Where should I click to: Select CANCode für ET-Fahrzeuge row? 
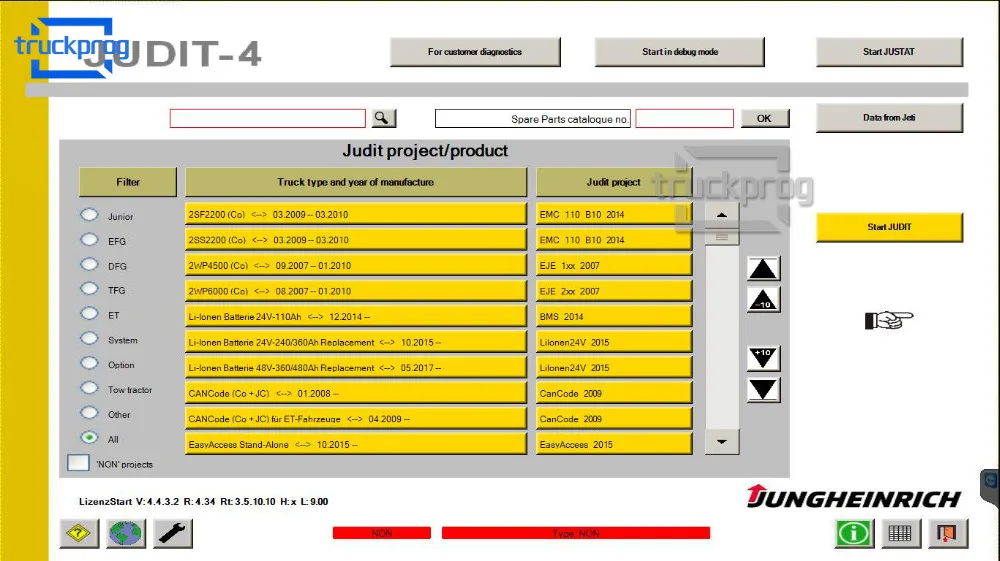tap(356, 419)
